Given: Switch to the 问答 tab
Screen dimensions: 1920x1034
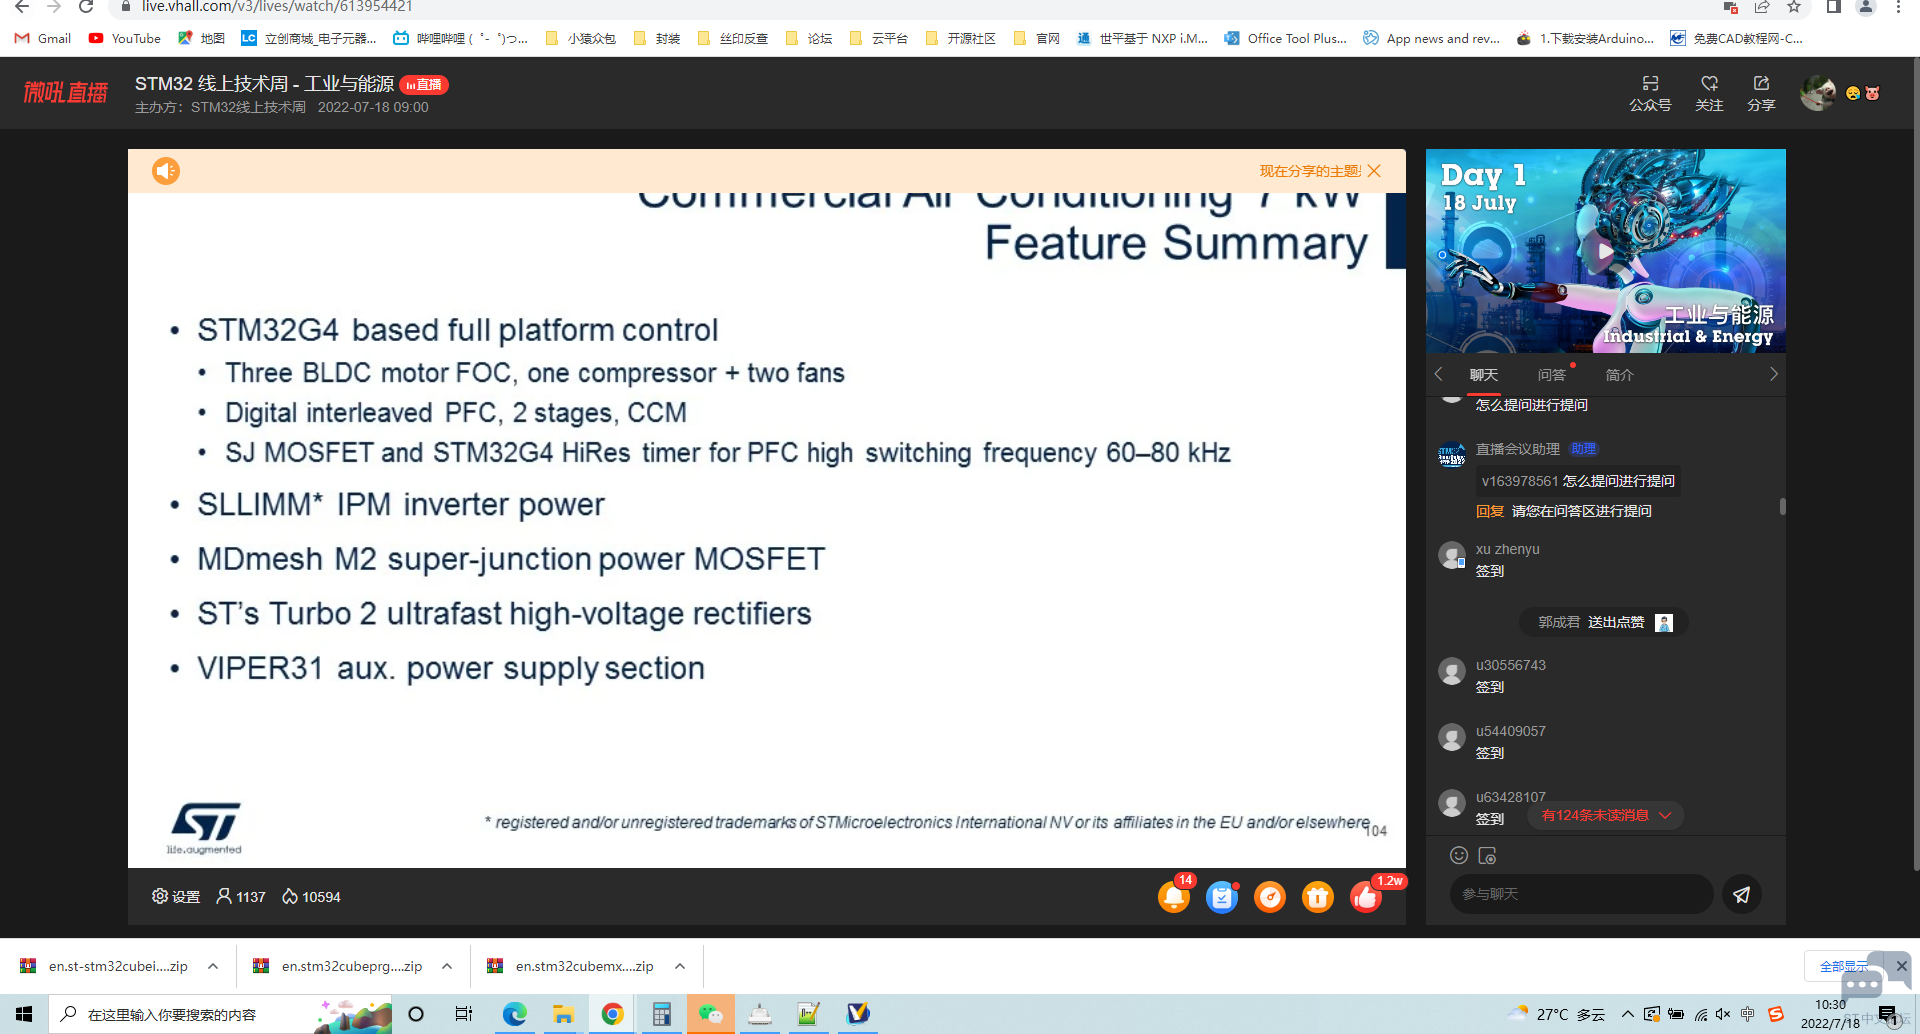Looking at the screenshot, I should click(1552, 375).
